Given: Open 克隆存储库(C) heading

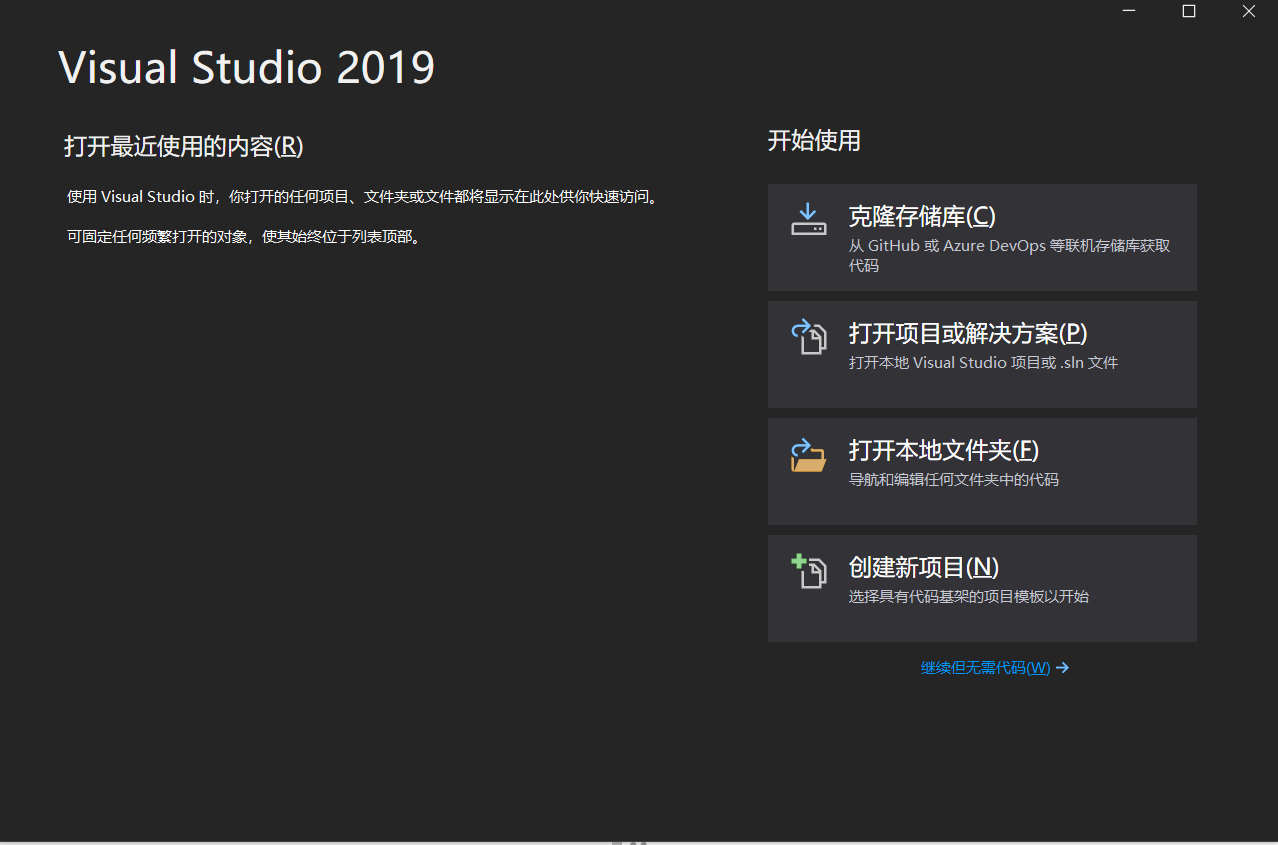Looking at the screenshot, I should (x=922, y=216).
